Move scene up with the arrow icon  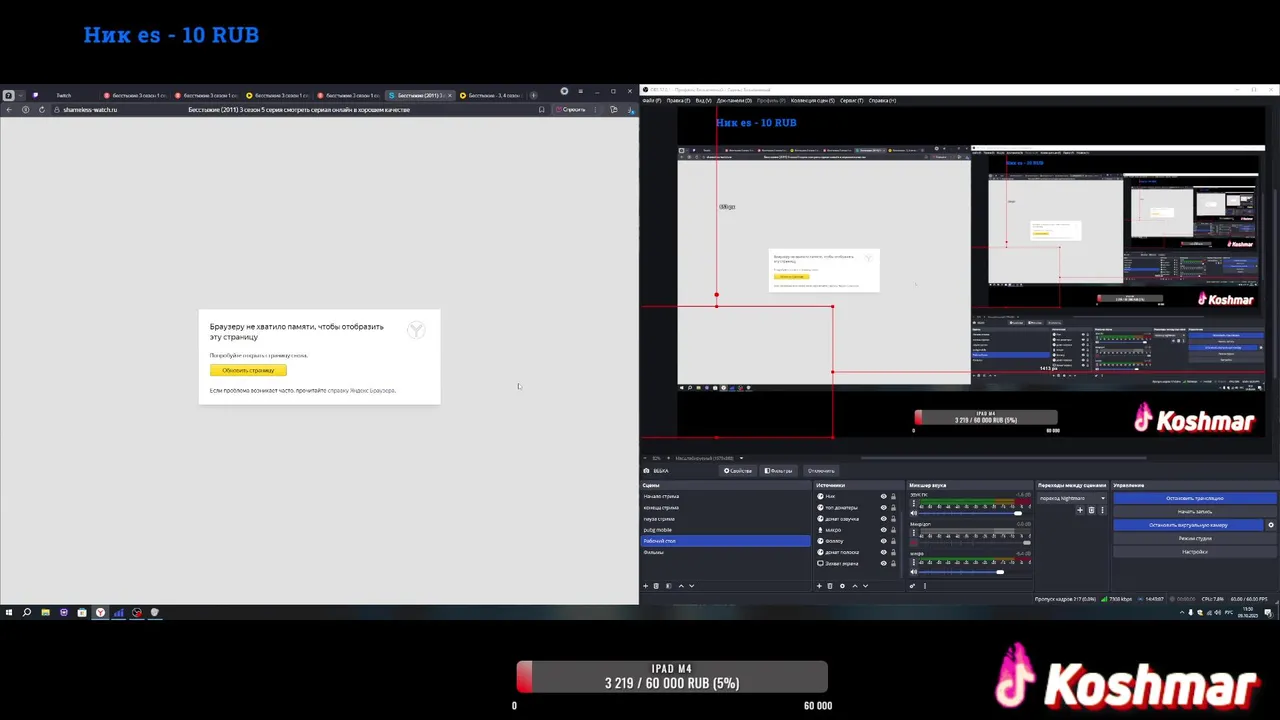coord(681,586)
